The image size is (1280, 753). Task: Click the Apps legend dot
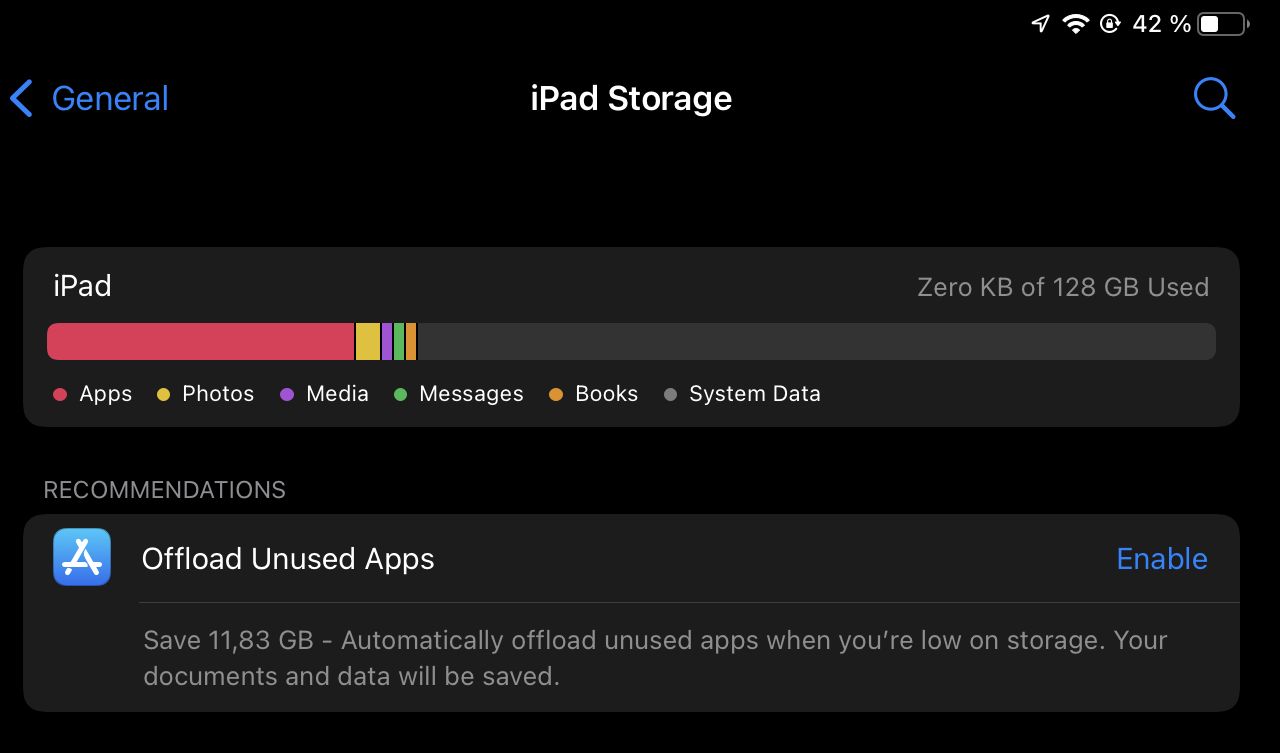(60, 394)
